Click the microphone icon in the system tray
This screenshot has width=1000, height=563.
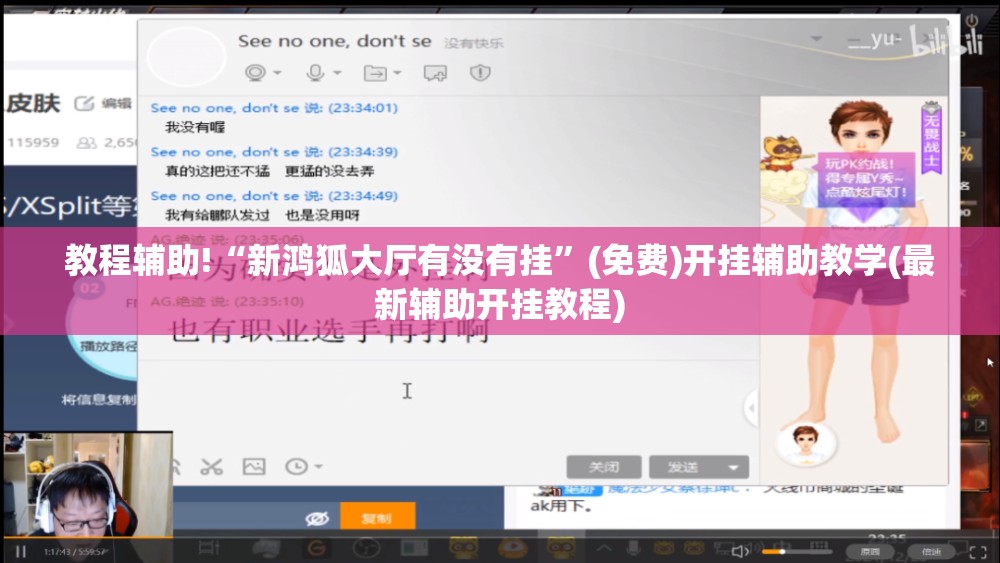633,548
